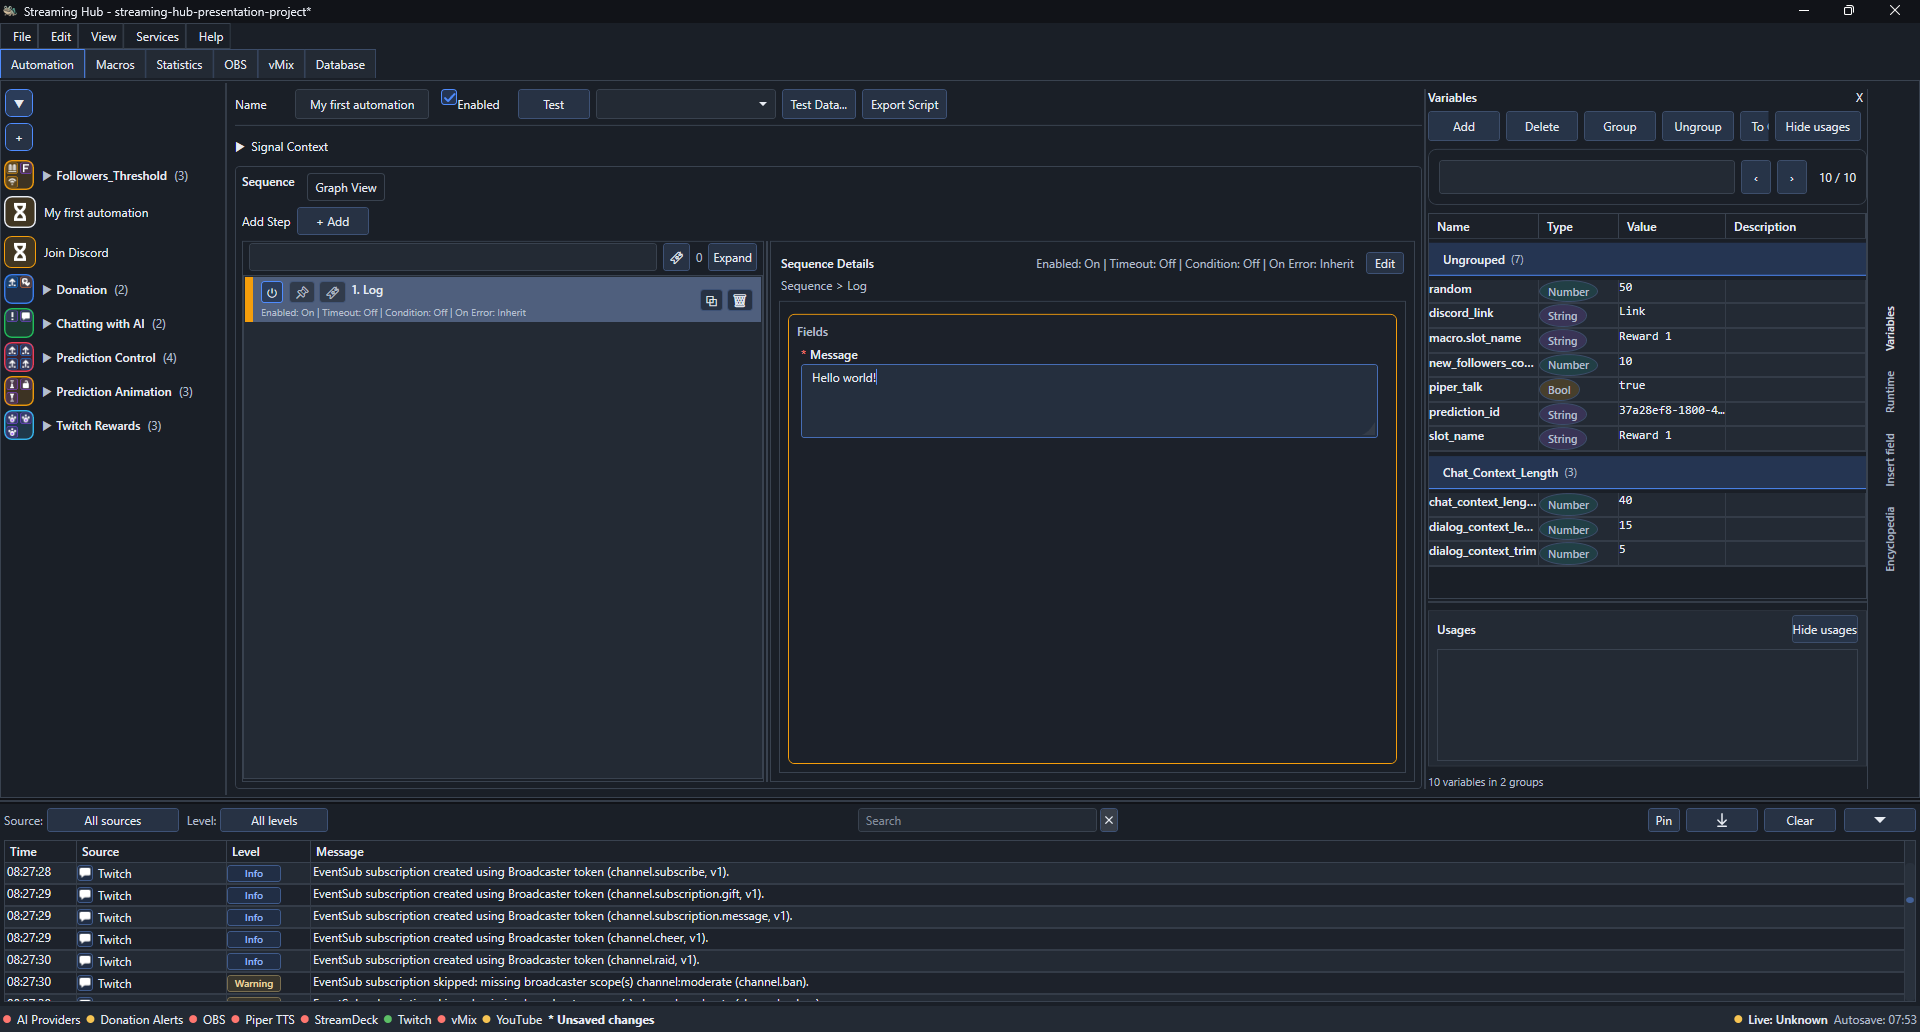Click the Prediction Control group icon
The height and width of the screenshot is (1032, 1920).
[x=19, y=357]
